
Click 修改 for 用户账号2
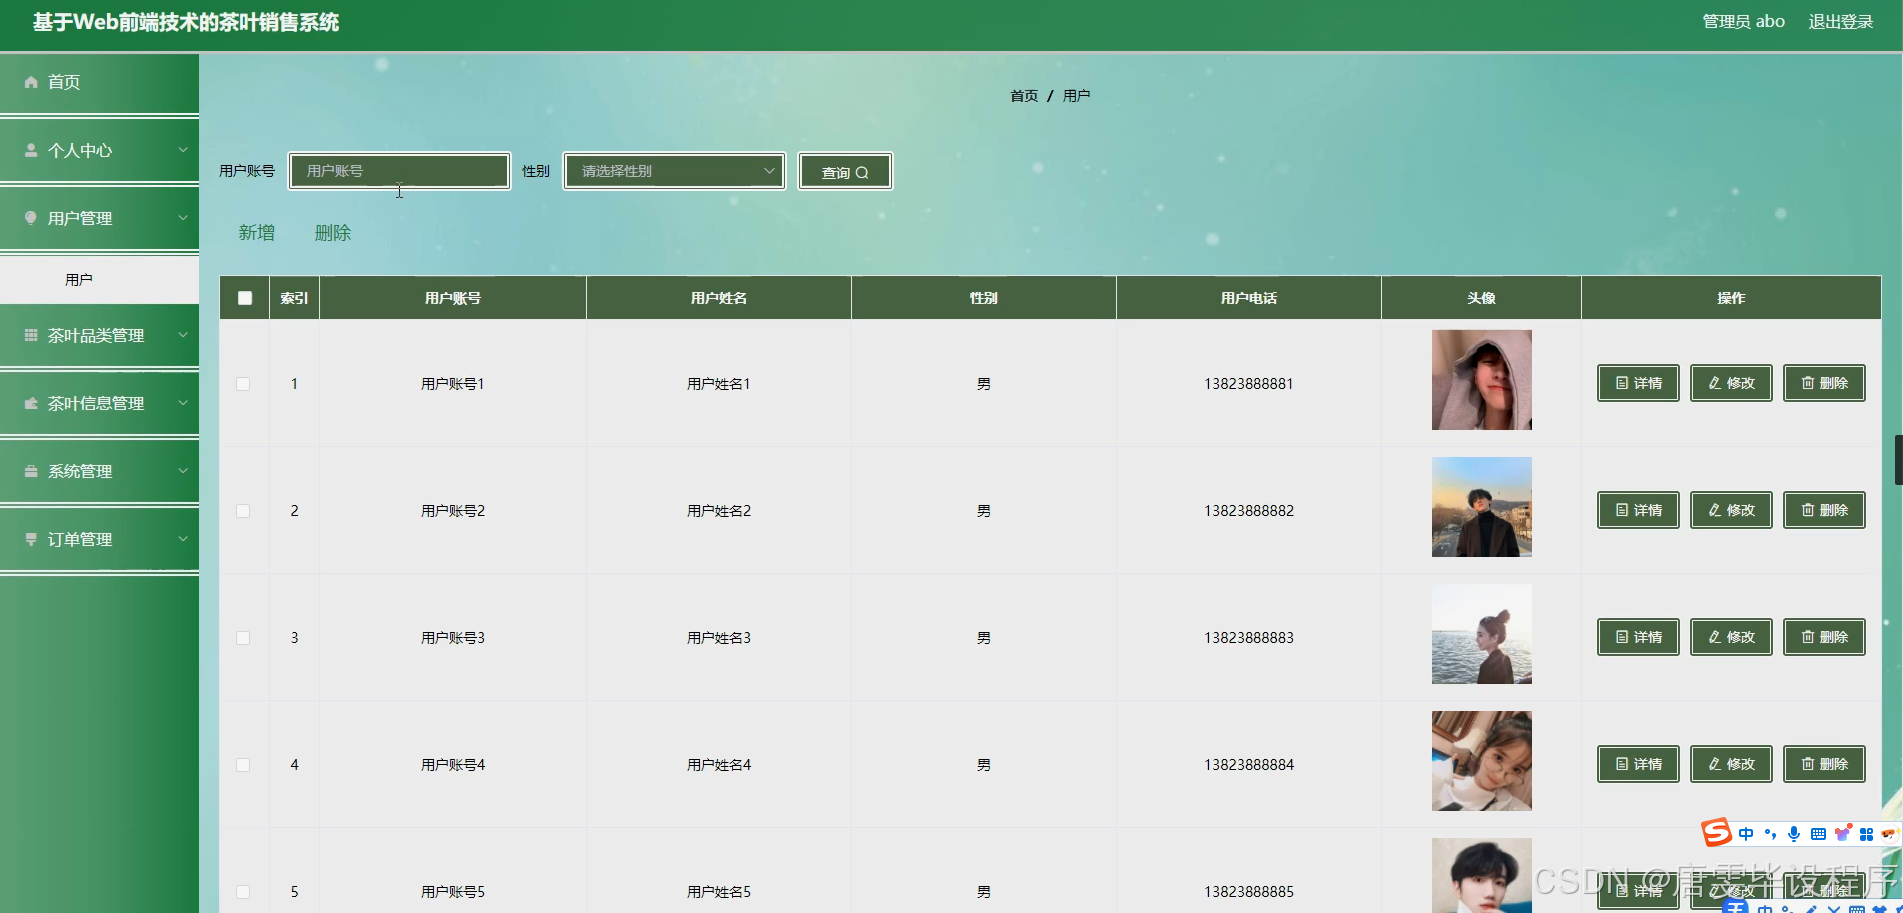click(1731, 510)
